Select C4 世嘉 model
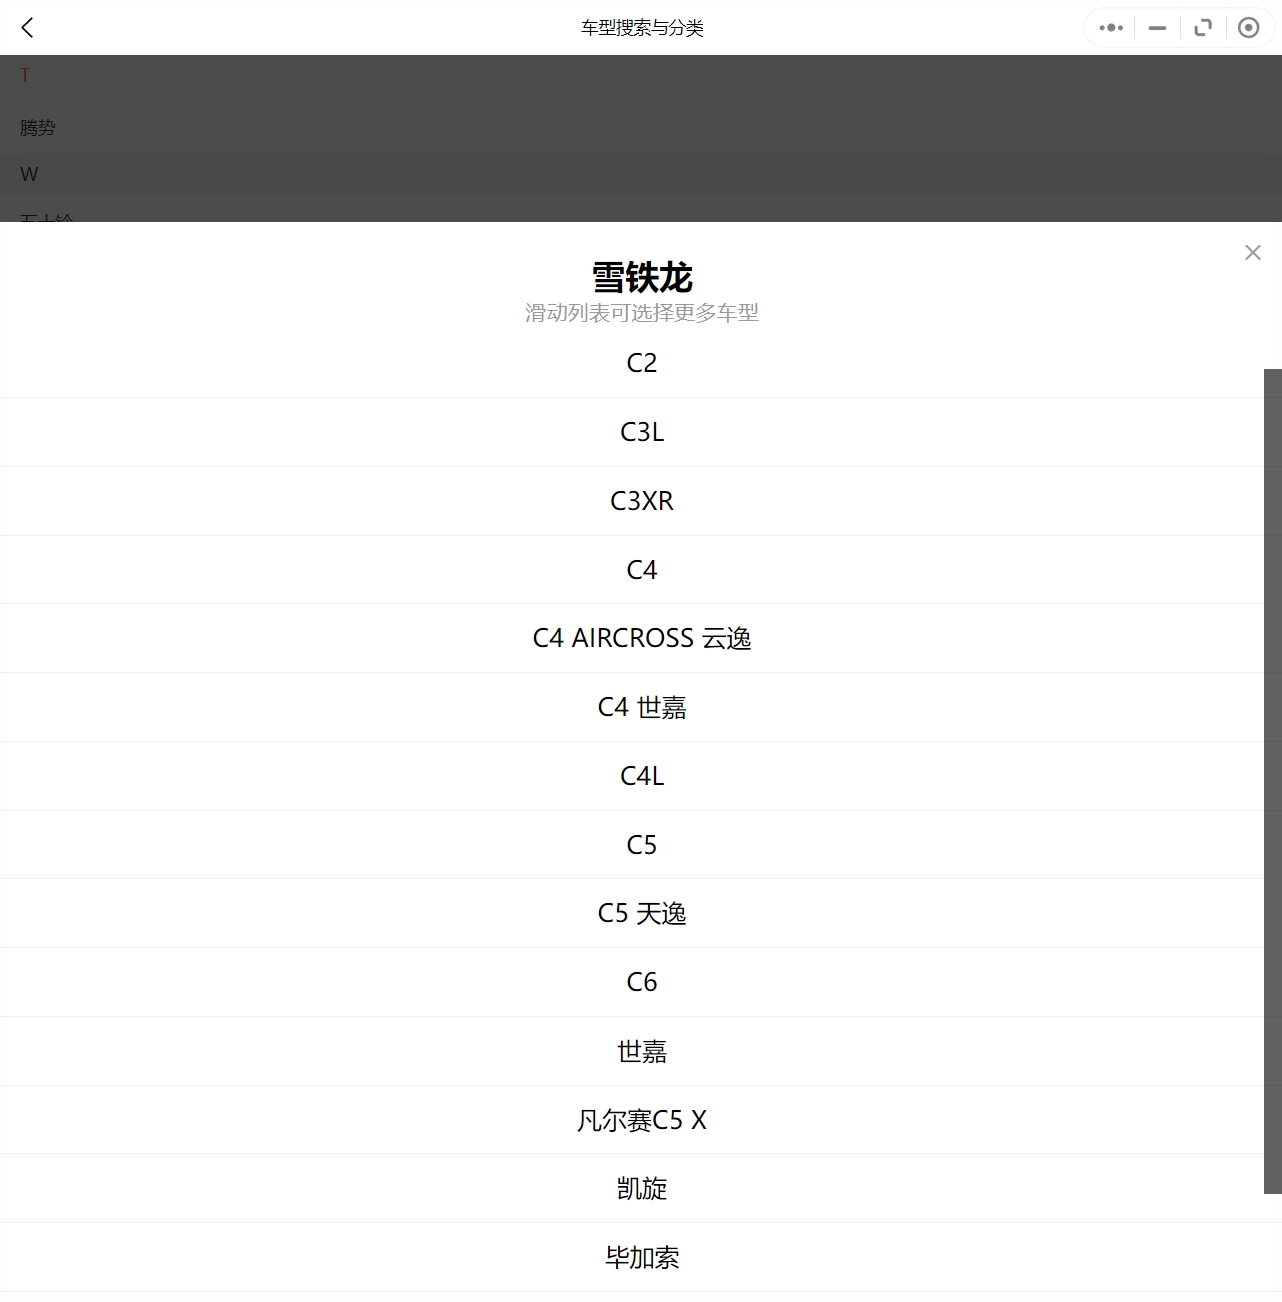1282x1302 pixels. tap(641, 707)
